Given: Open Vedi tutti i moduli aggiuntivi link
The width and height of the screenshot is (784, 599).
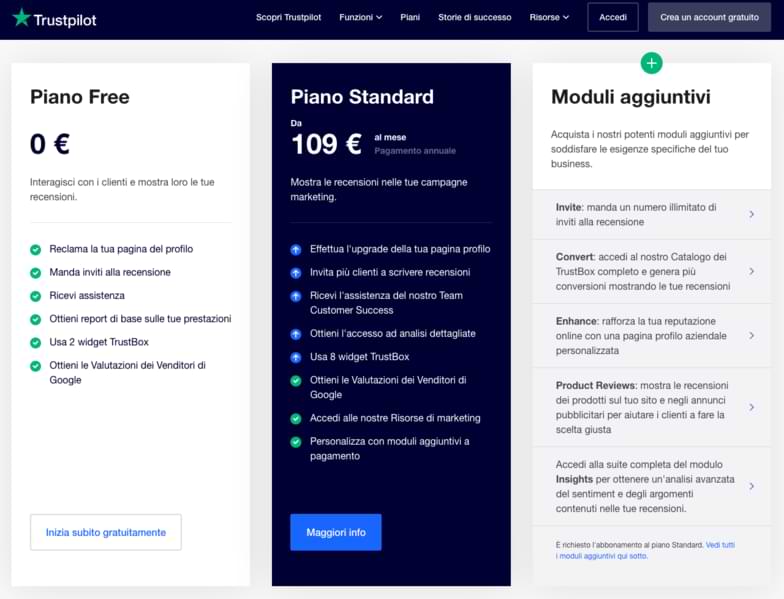Looking at the screenshot, I should point(646,550).
